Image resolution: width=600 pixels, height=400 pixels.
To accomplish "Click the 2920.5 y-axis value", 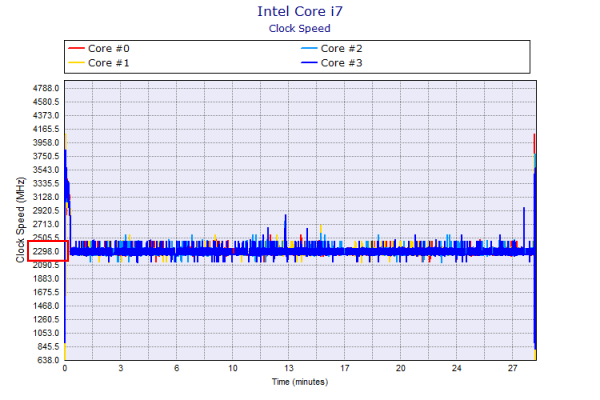I will (46, 211).
